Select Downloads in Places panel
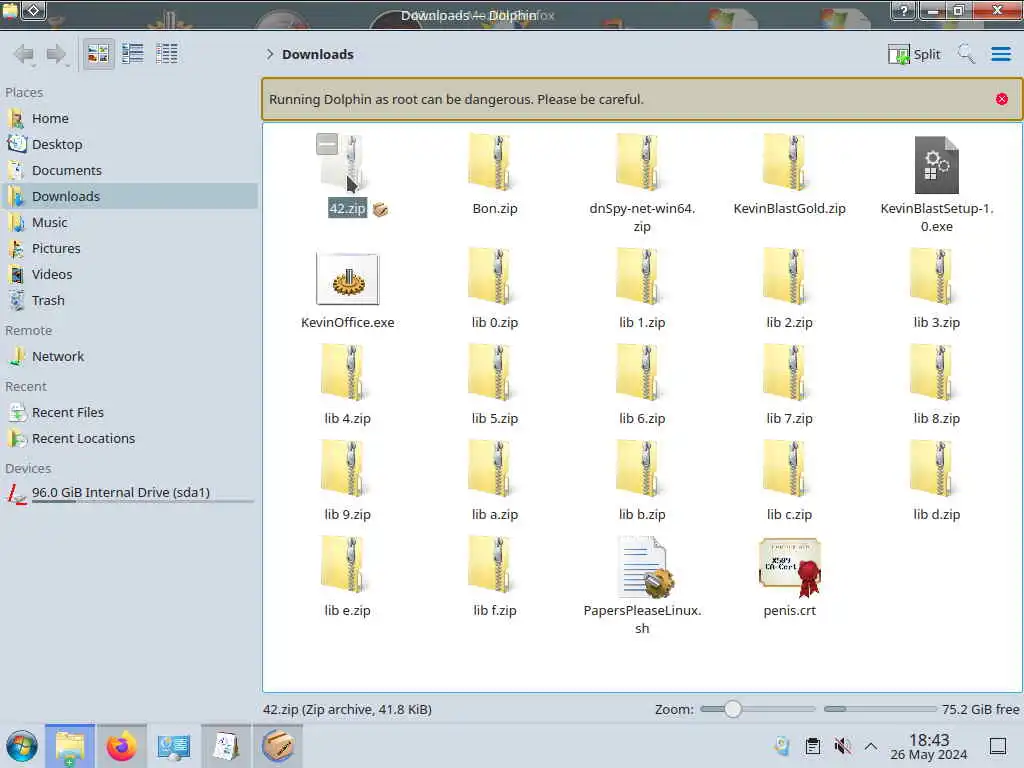The width and height of the screenshot is (1024, 768). click(129, 197)
